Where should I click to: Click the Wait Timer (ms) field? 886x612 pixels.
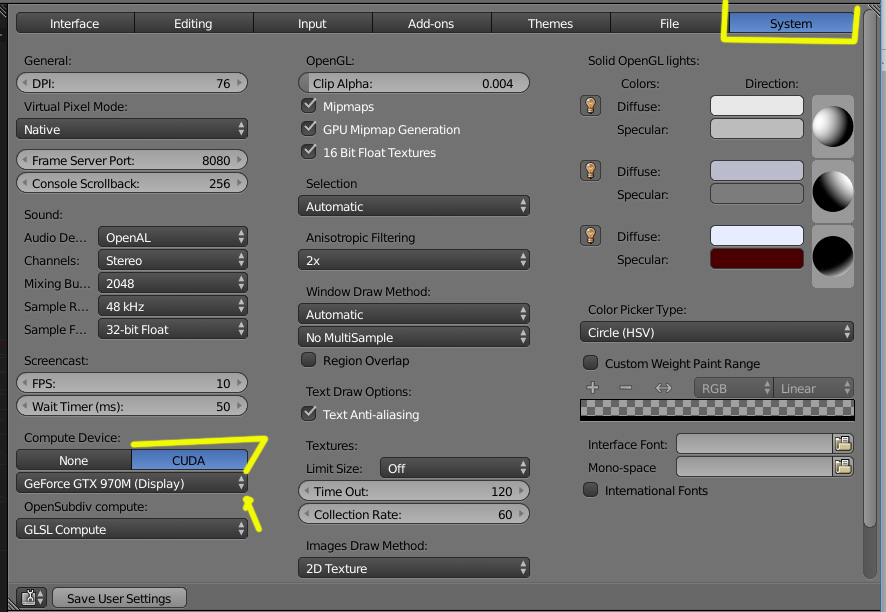[x=132, y=406]
